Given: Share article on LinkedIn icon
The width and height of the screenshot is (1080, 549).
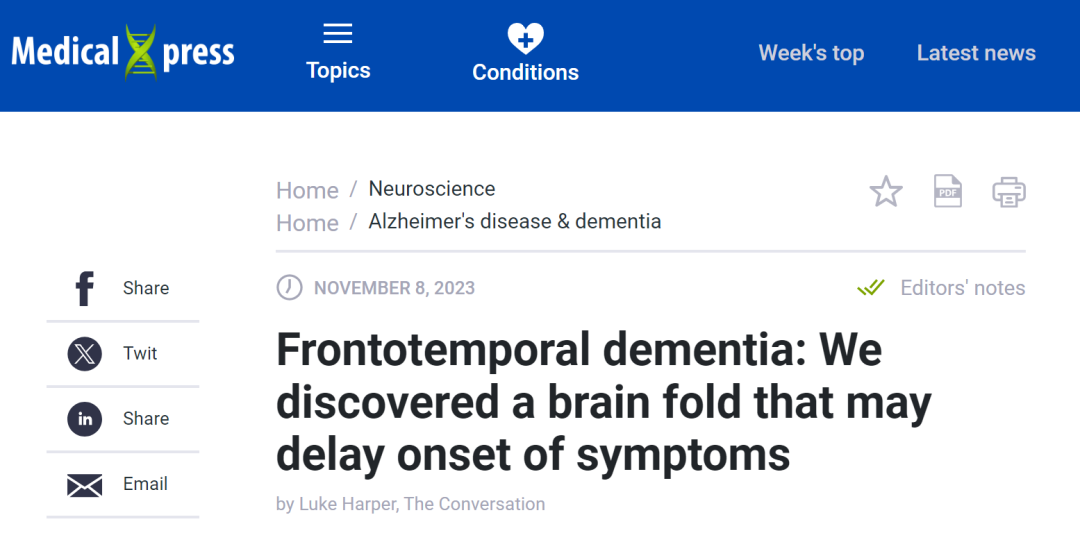Looking at the screenshot, I should pyautogui.click(x=85, y=419).
